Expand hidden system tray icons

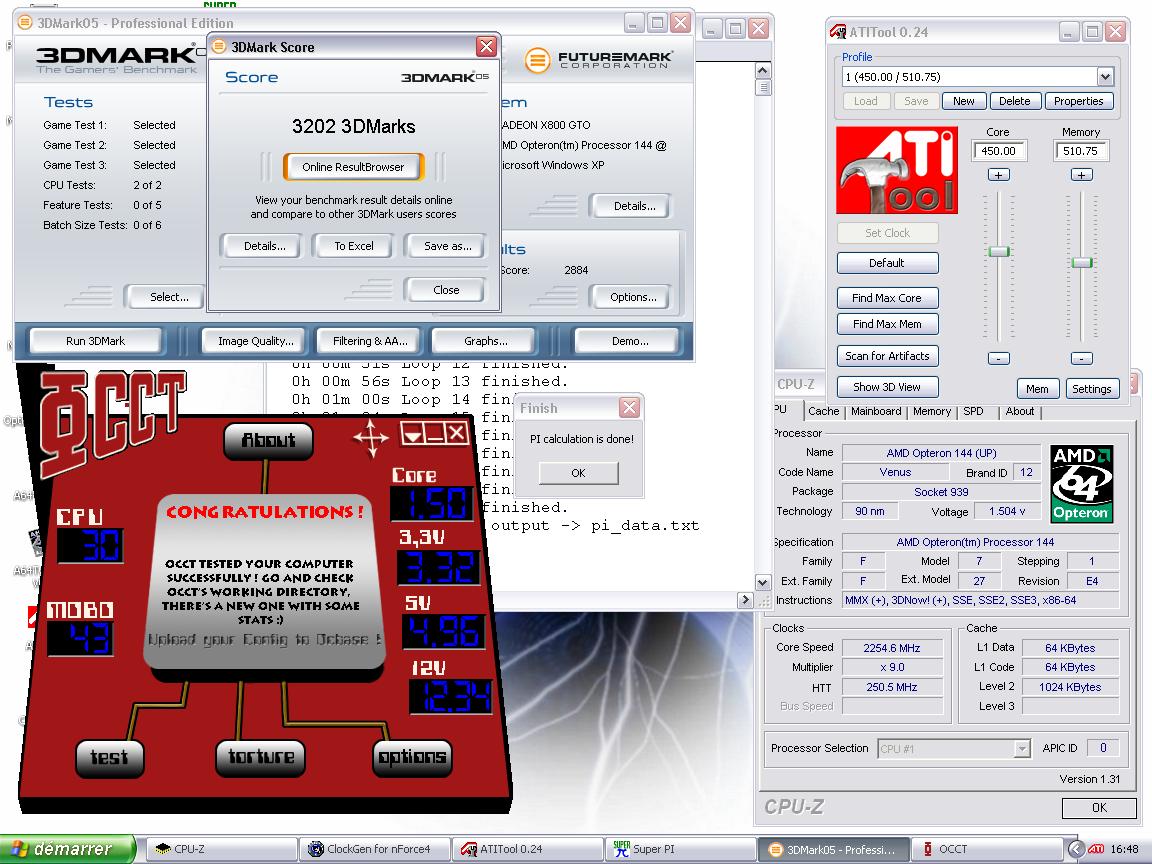click(x=1075, y=849)
